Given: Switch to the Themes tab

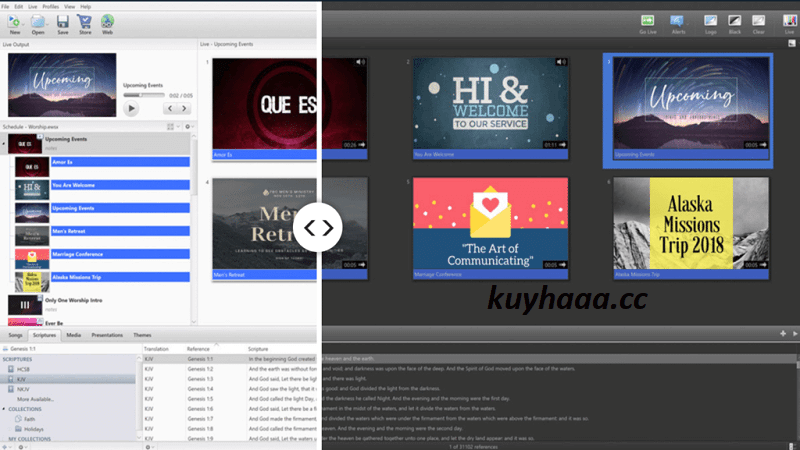Looking at the screenshot, I should [142, 335].
